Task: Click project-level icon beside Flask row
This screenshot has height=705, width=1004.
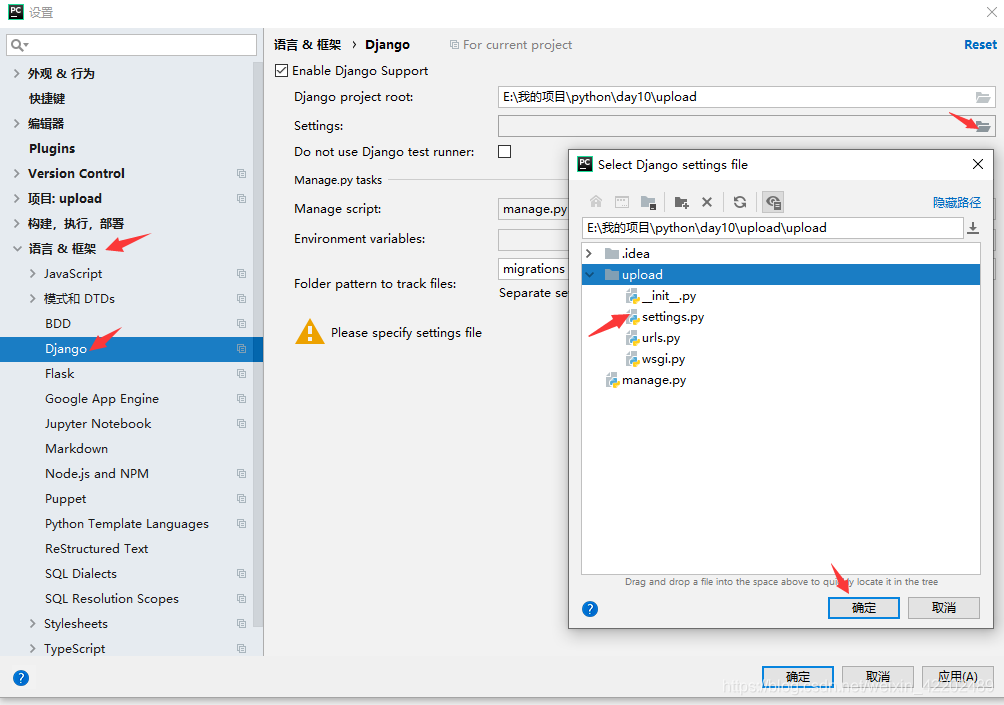Action: (x=241, y=373)
